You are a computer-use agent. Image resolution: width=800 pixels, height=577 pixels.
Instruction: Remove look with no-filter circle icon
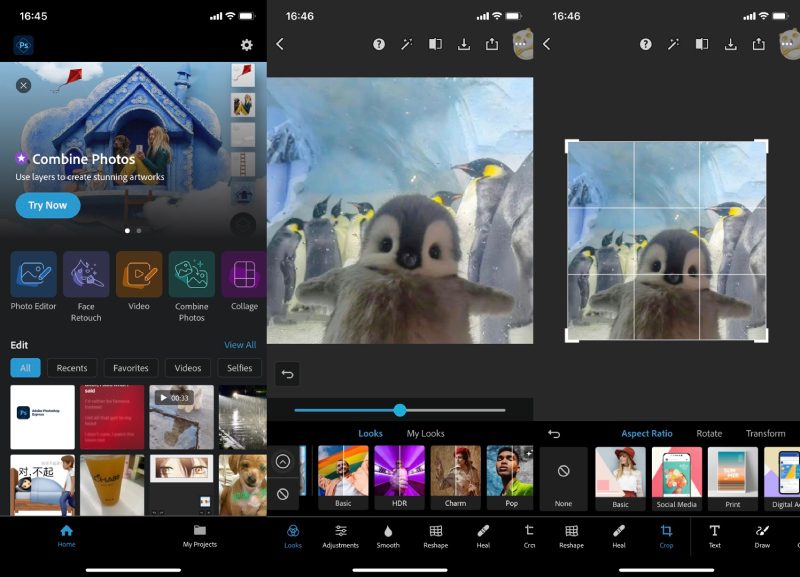[x=283, y=494]
